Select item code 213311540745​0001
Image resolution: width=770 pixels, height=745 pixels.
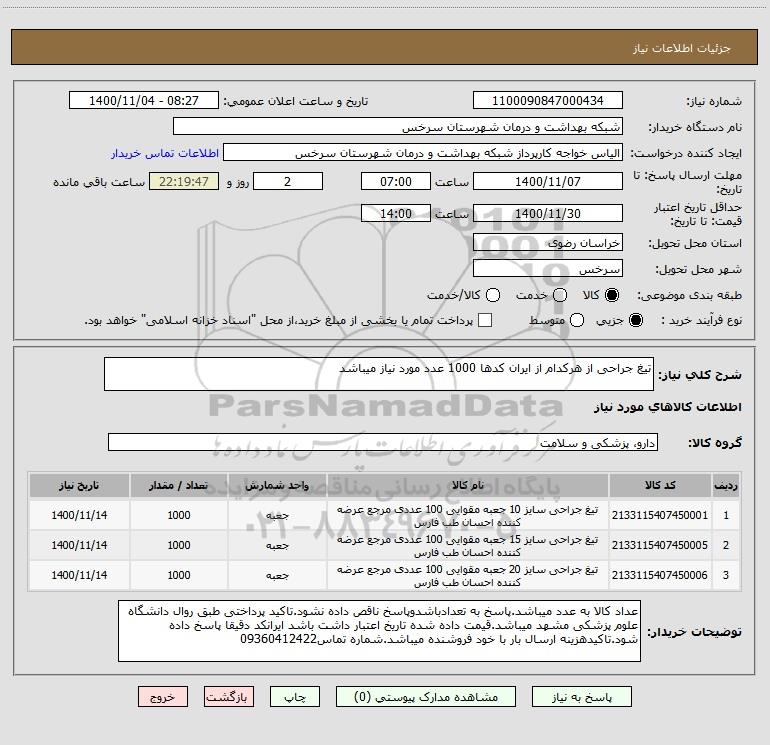point(660,515)
